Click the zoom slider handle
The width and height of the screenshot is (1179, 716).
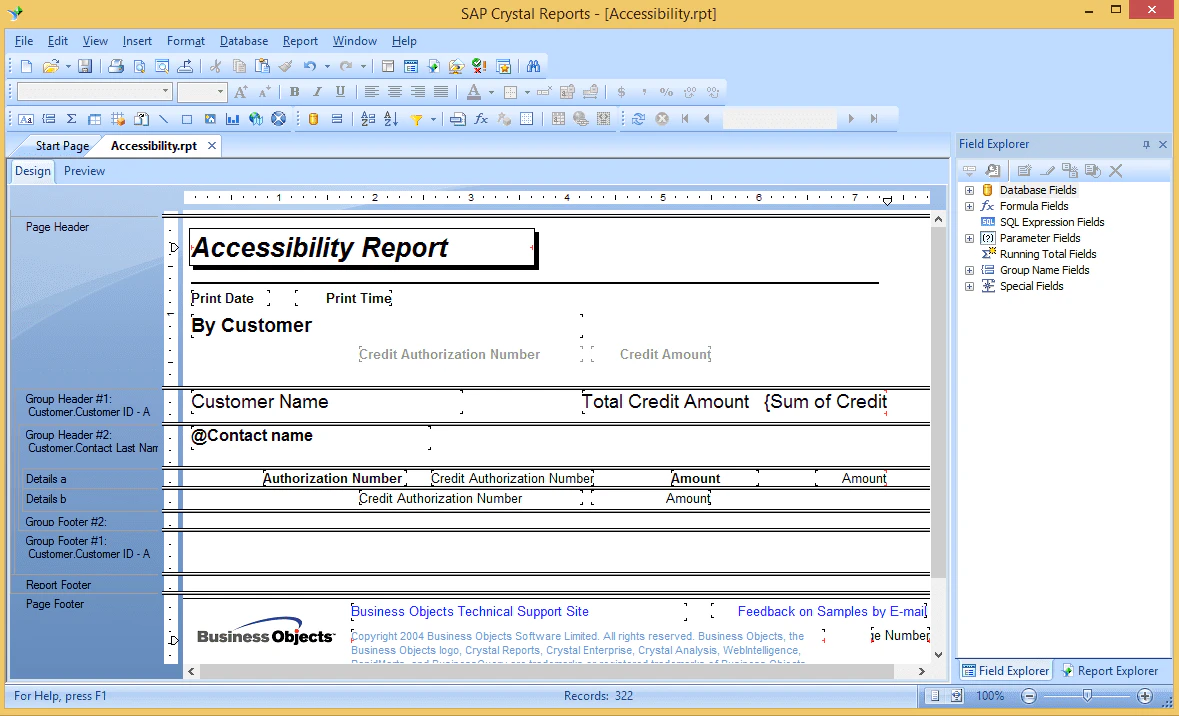[1087, 696]
